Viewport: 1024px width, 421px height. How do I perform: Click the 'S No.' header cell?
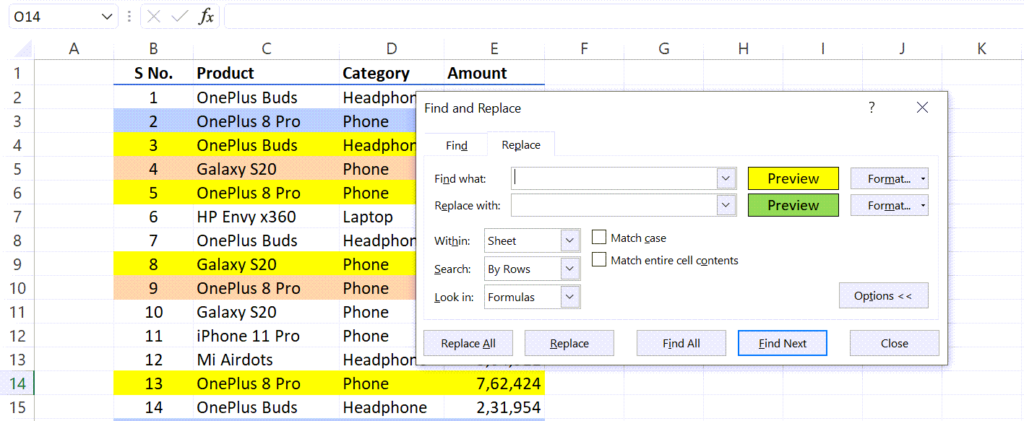153,73
